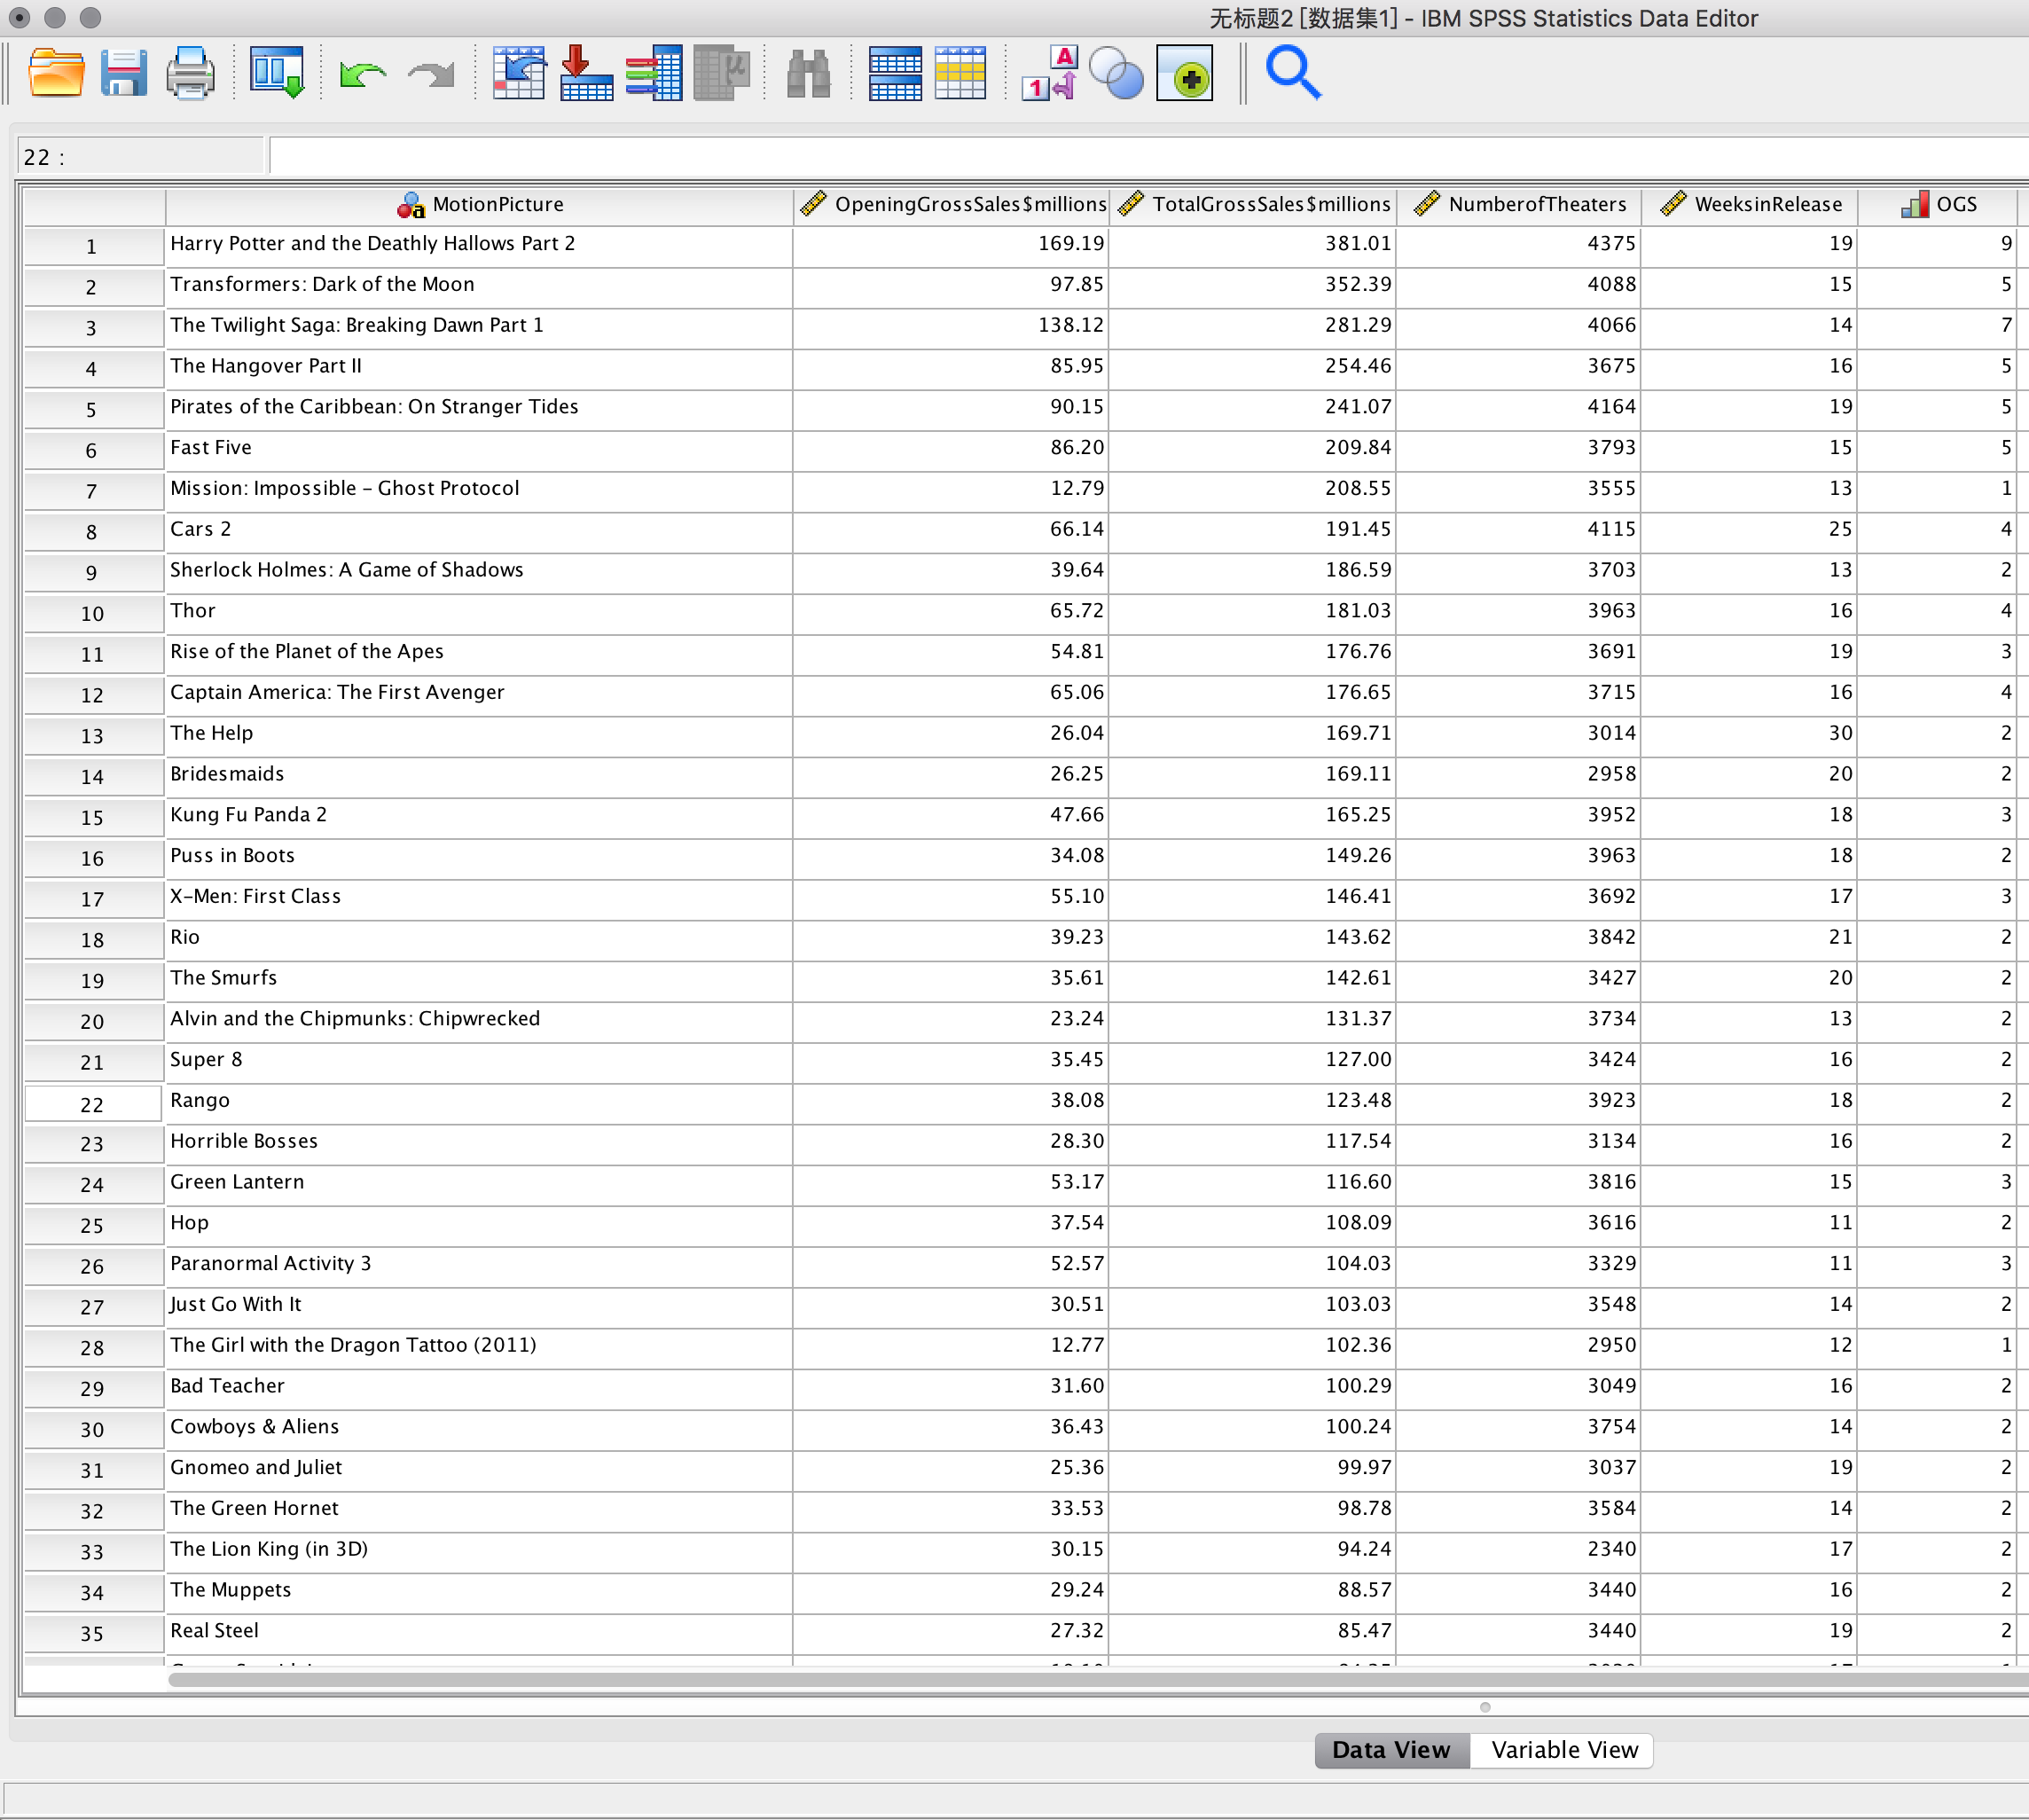Select row header number 10
Image resolution: width=2029 pixels, height=1820 pixels.
(92, 614)
